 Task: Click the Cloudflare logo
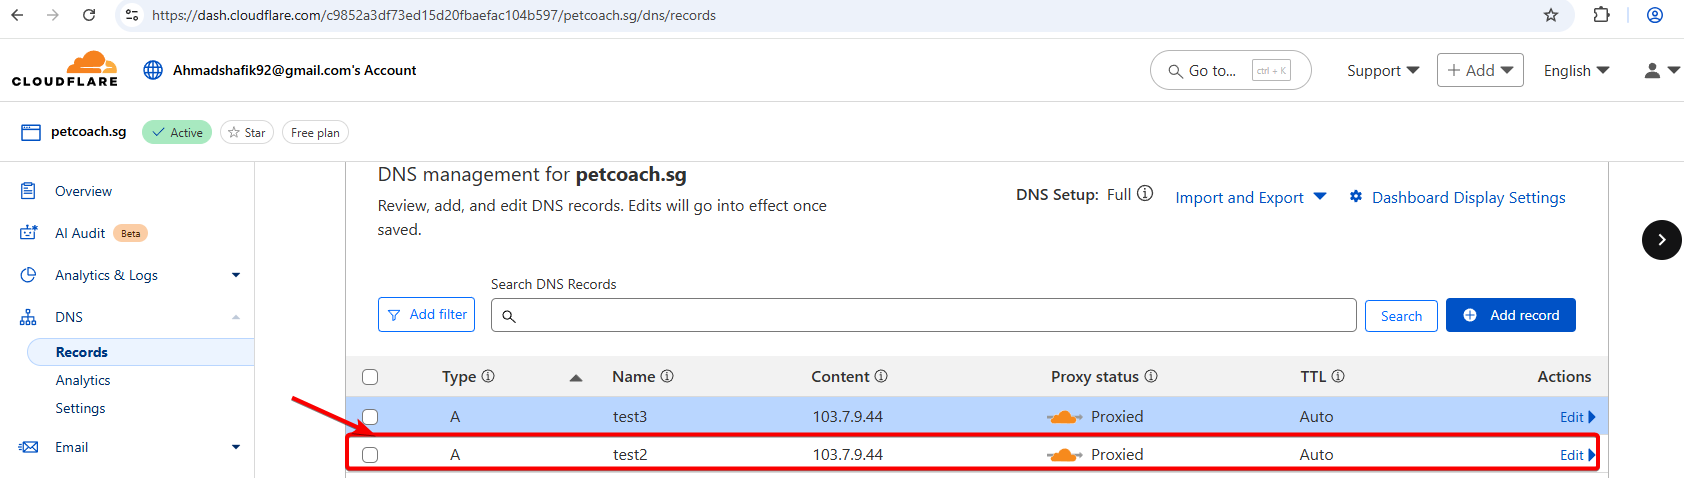(x=65, y=69)
